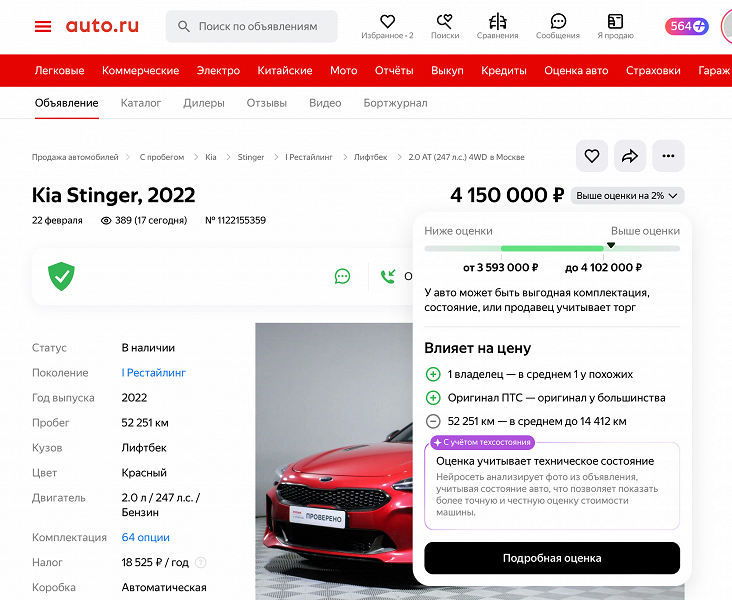This screenshot has height=600, width=732.
Task: Open Кредиты menu item
Action: tap(504, 71)
